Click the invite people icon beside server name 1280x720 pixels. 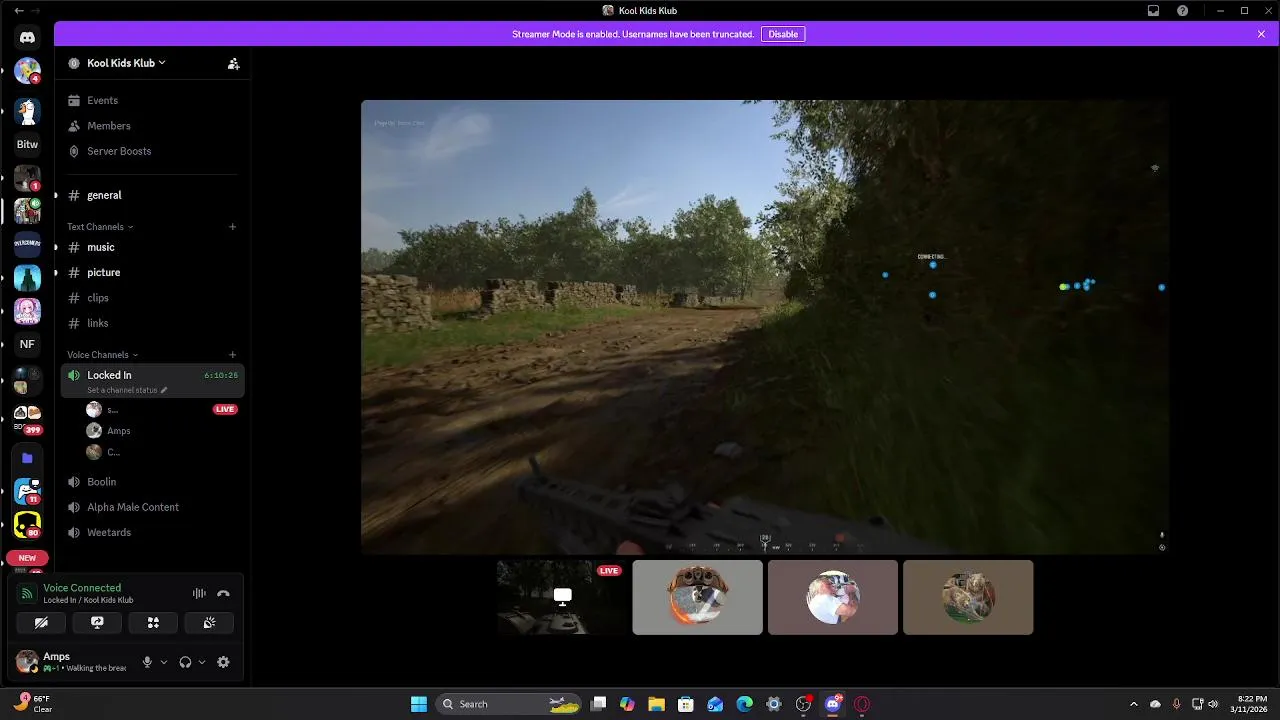[233, 63]
